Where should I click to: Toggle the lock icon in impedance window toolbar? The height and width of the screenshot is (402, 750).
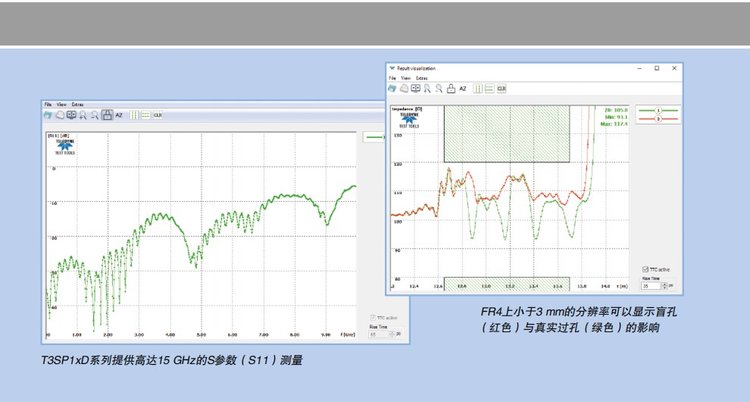click(450, 88)
